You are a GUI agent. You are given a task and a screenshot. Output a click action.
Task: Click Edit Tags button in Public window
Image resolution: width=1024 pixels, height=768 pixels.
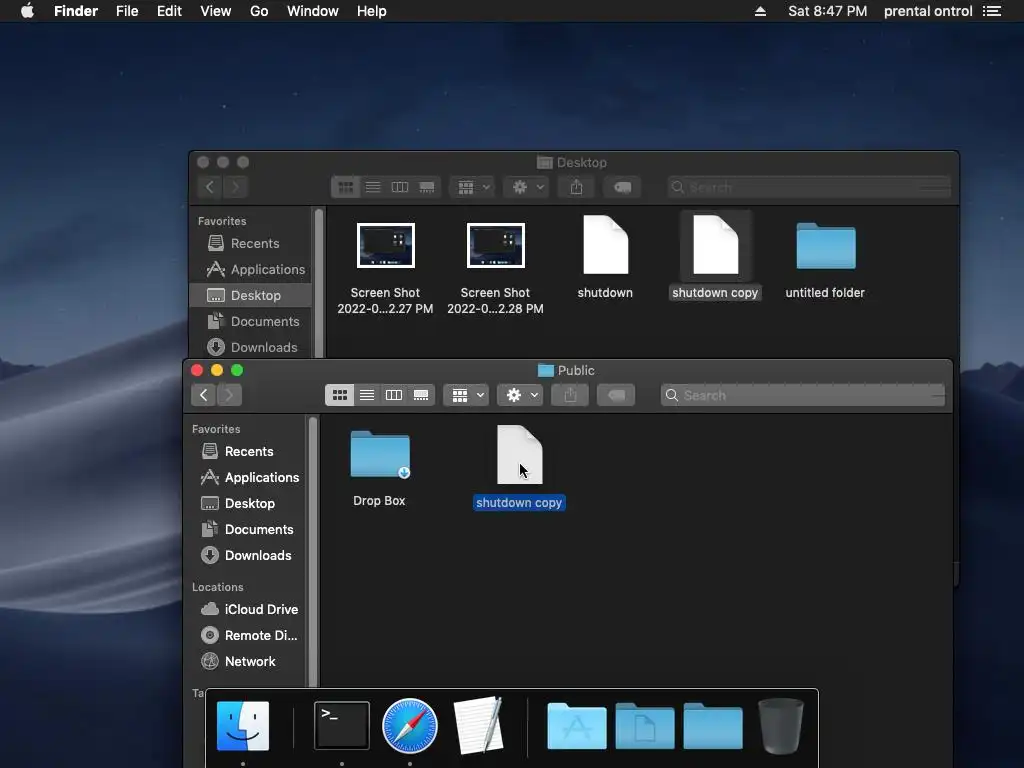(x=616, y=395)
